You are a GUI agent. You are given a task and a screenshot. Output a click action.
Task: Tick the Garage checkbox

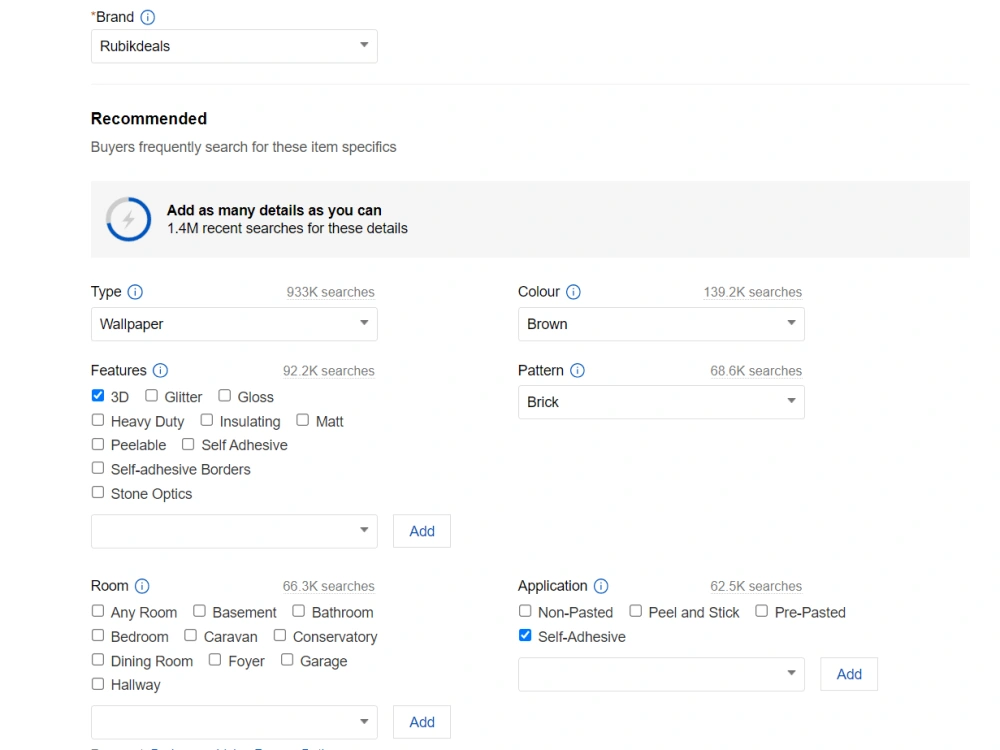(287, 659)
